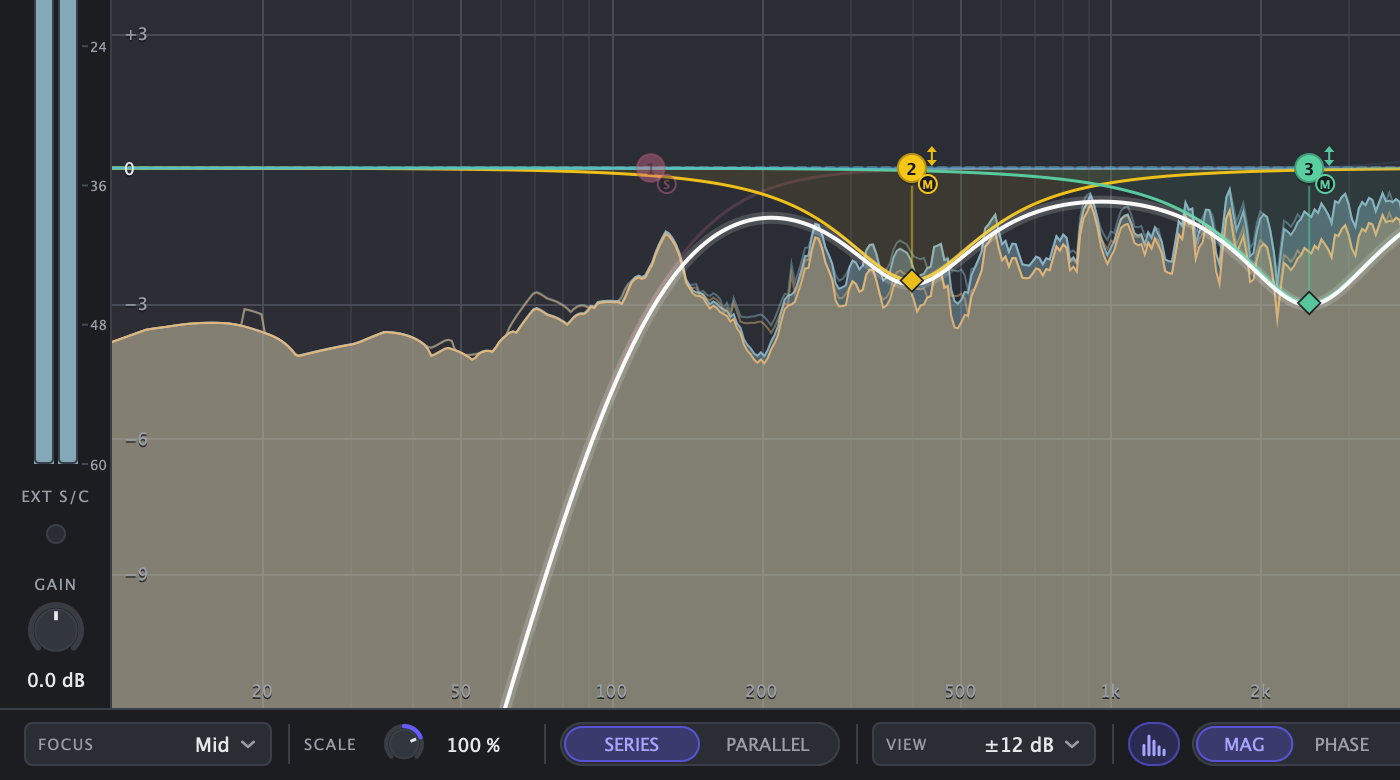The width and height of the screenshot is (1400, 780).
Task: Select green band 3 node
Action: pyautogui.click(x=1309, y=168)
